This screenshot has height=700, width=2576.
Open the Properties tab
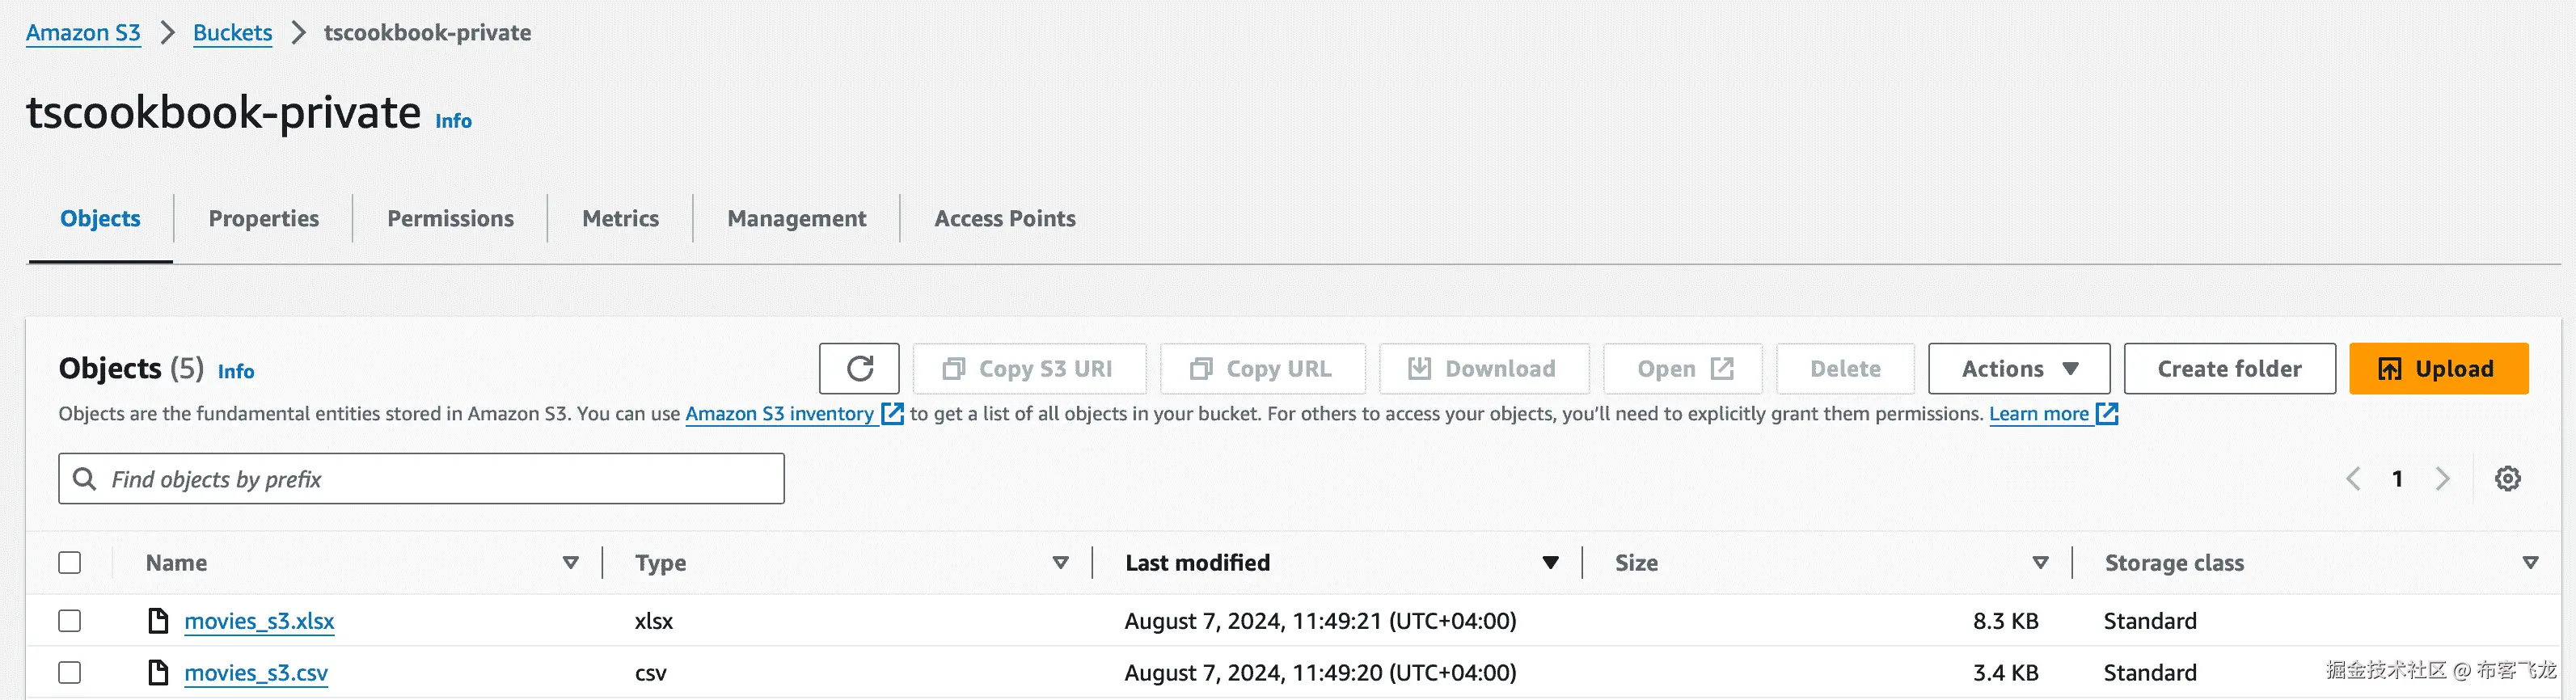264,219
